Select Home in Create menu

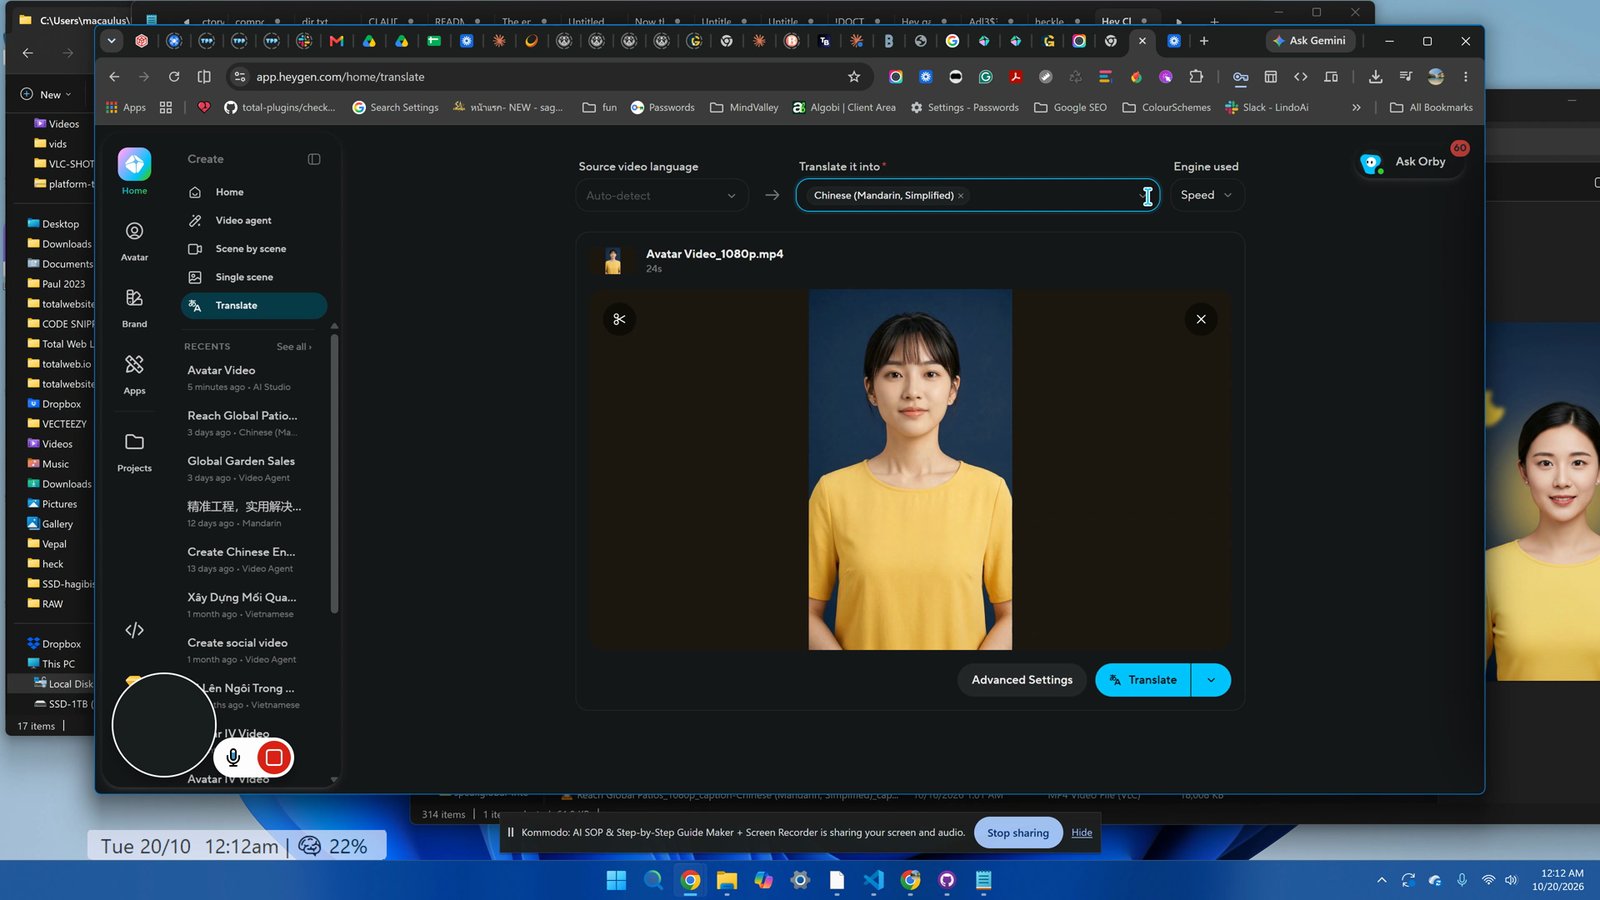254,192
